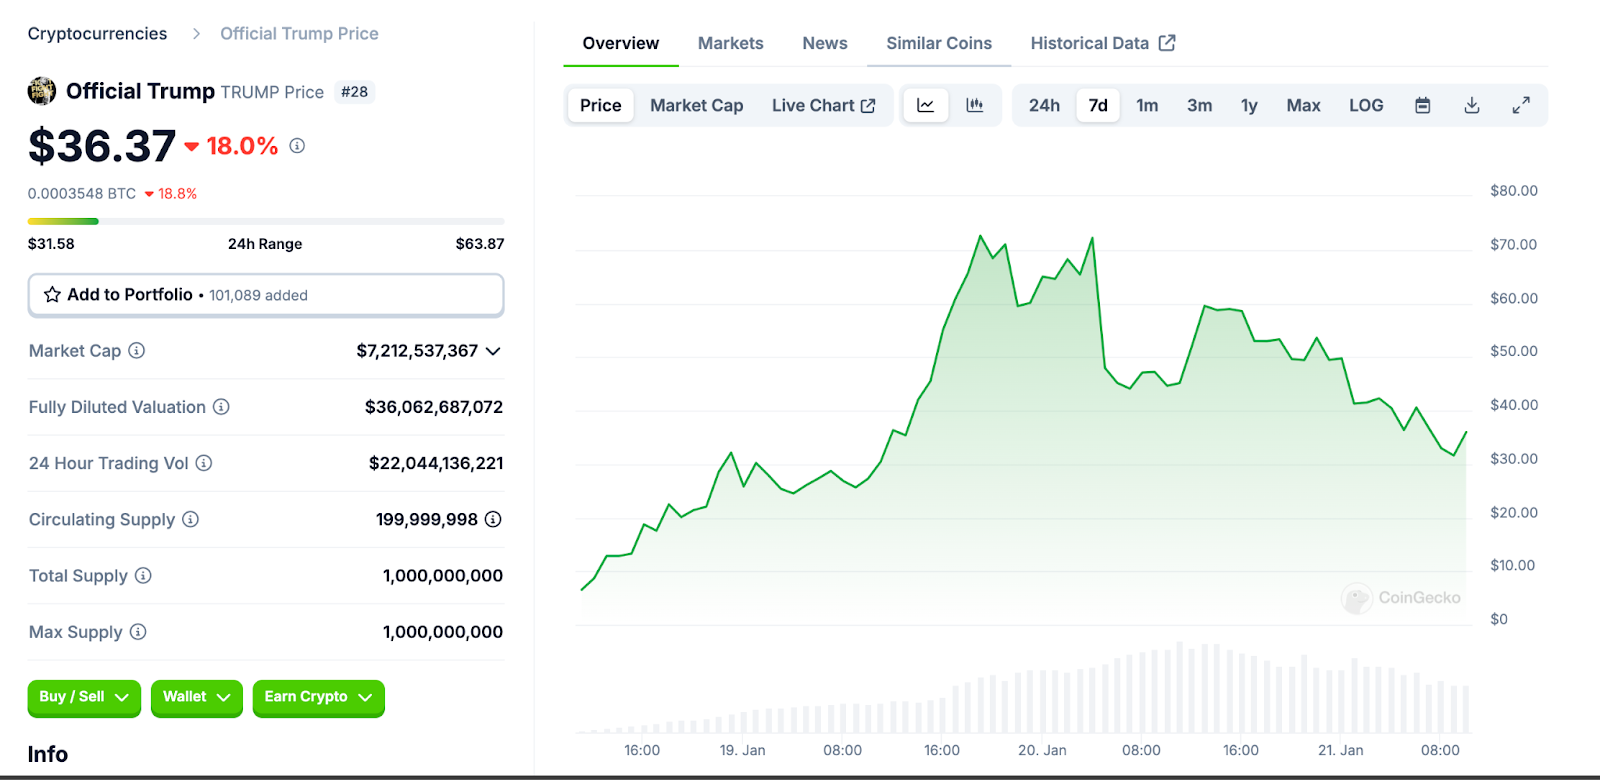1600x780 pixels.
Task: Click the #28 rank badge
Action: click(x=354, y=92)
